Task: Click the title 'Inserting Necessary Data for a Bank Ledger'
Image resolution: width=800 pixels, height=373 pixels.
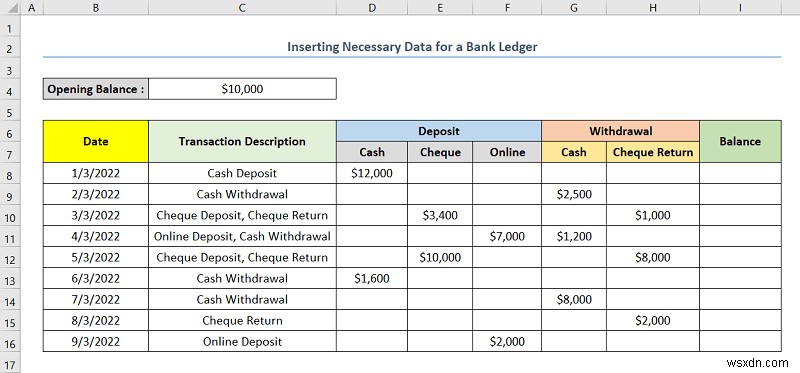Action: pyautogui.click(x=412, y=47)
